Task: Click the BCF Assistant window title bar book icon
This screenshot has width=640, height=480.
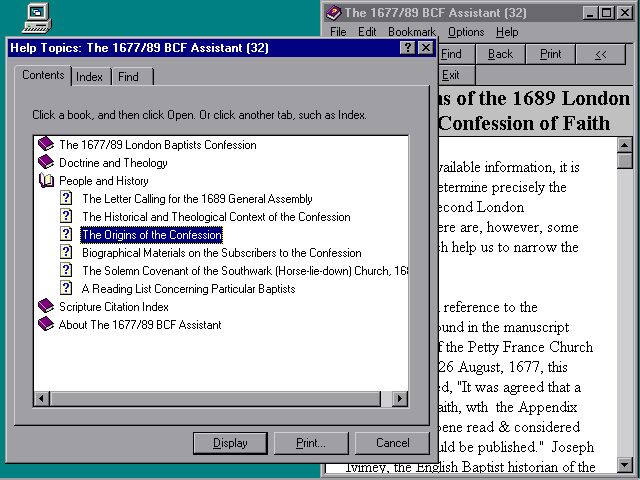Action: coord(333,13)
